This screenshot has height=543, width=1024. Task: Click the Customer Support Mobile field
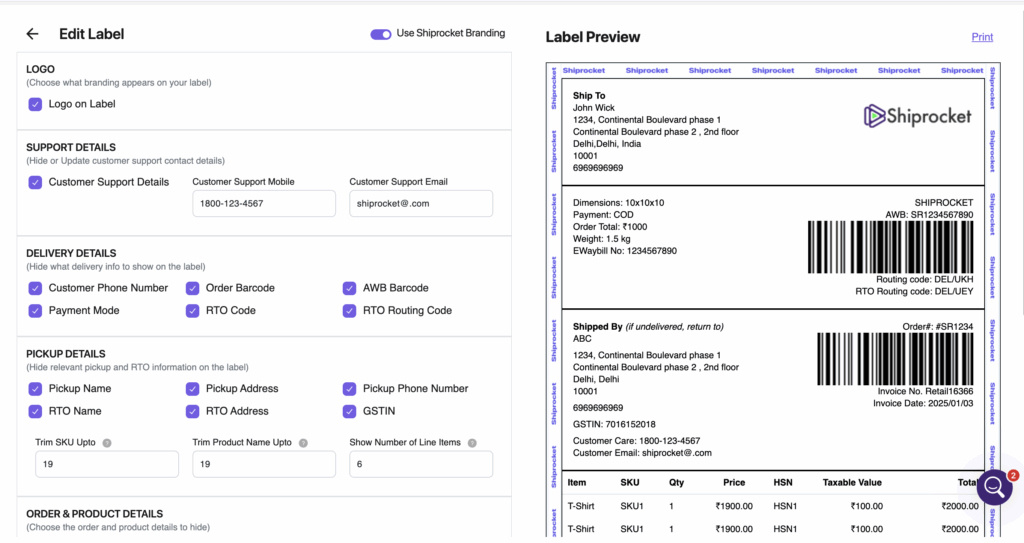point(264,204)
